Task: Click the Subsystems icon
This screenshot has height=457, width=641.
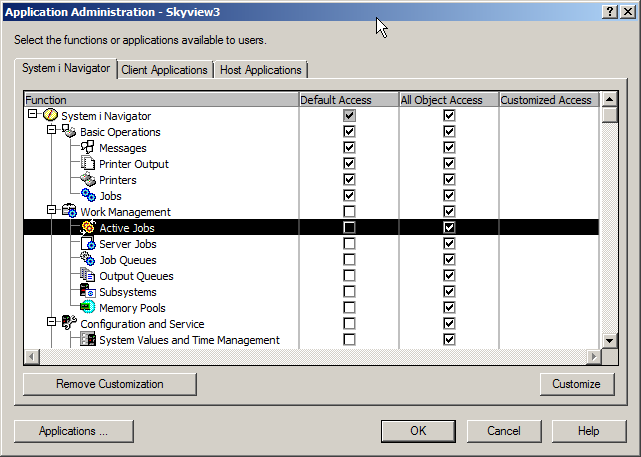Action: [x=88, y=291]
